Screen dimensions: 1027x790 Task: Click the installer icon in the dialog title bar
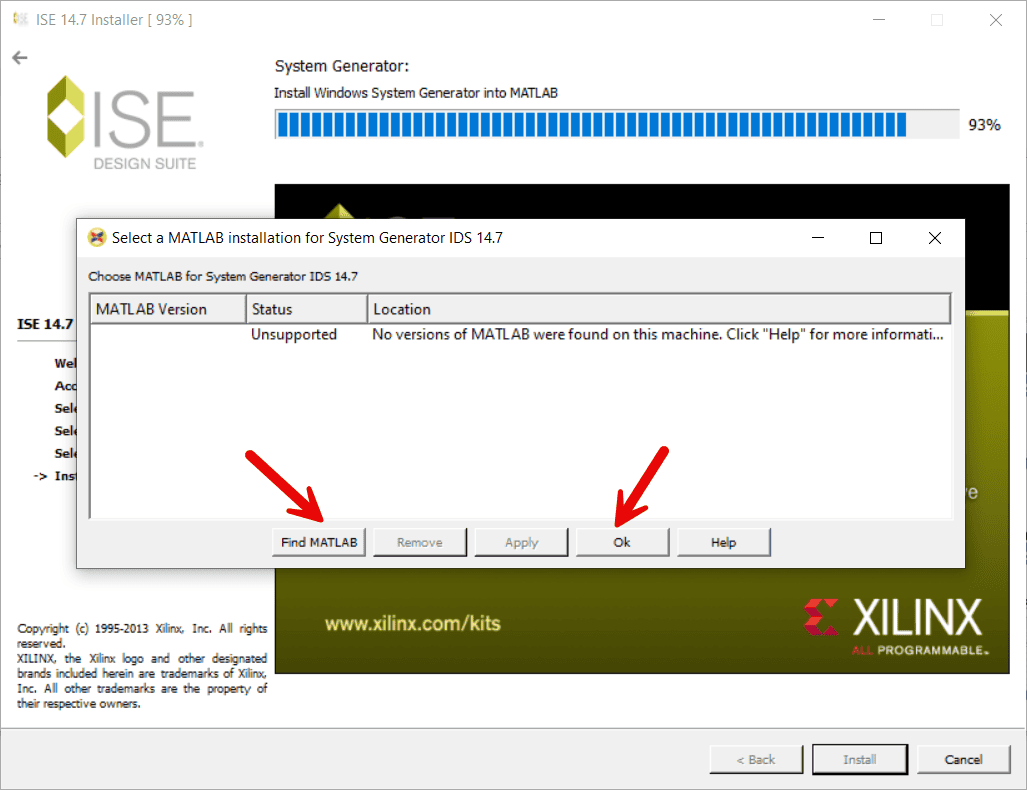click(x=96, y=237)
